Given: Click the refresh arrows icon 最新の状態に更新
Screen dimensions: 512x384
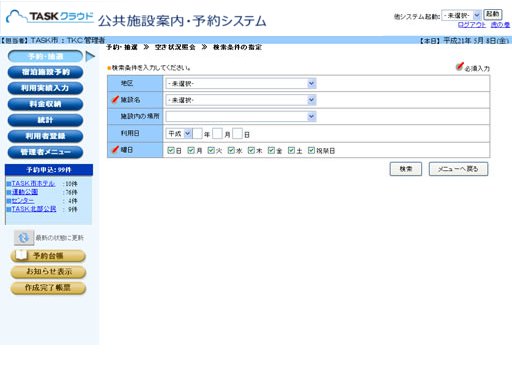Looking at the screenshot, I should (x=24, y=238).
